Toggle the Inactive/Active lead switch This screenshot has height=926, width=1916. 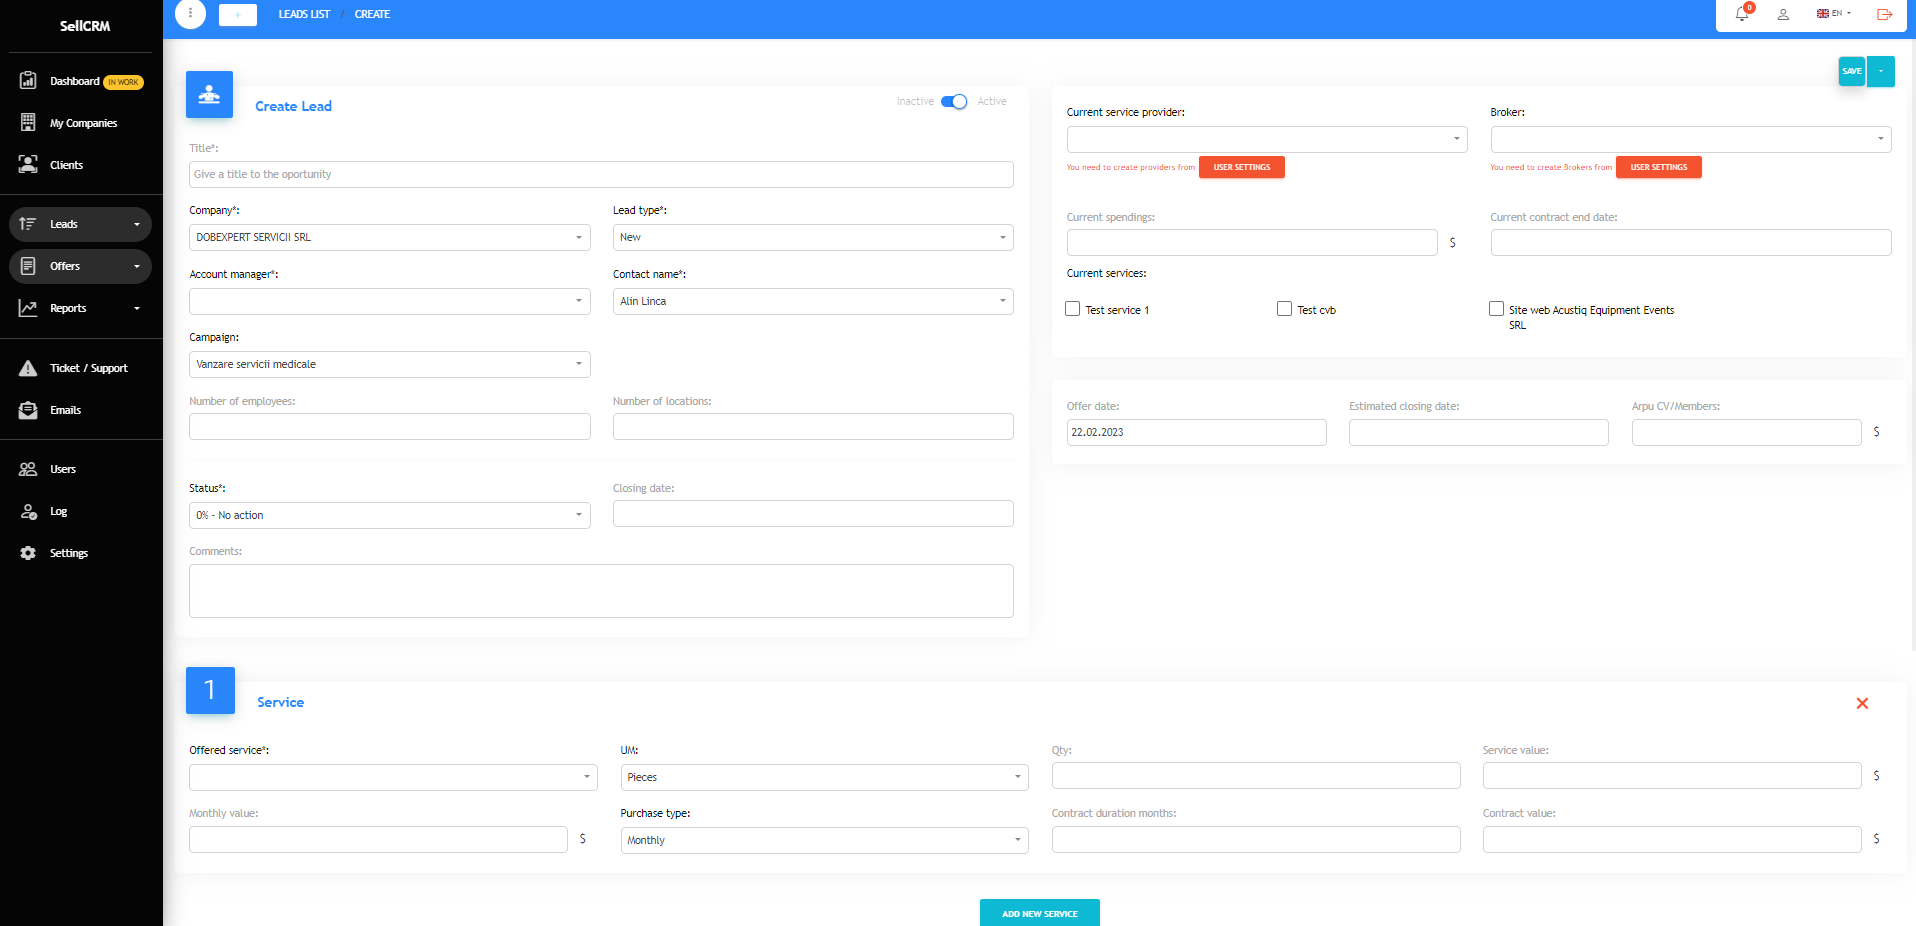pos(954,101)
